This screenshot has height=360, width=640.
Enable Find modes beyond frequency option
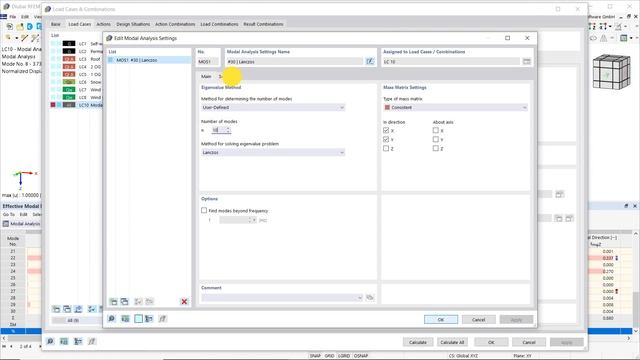[204, 210]
